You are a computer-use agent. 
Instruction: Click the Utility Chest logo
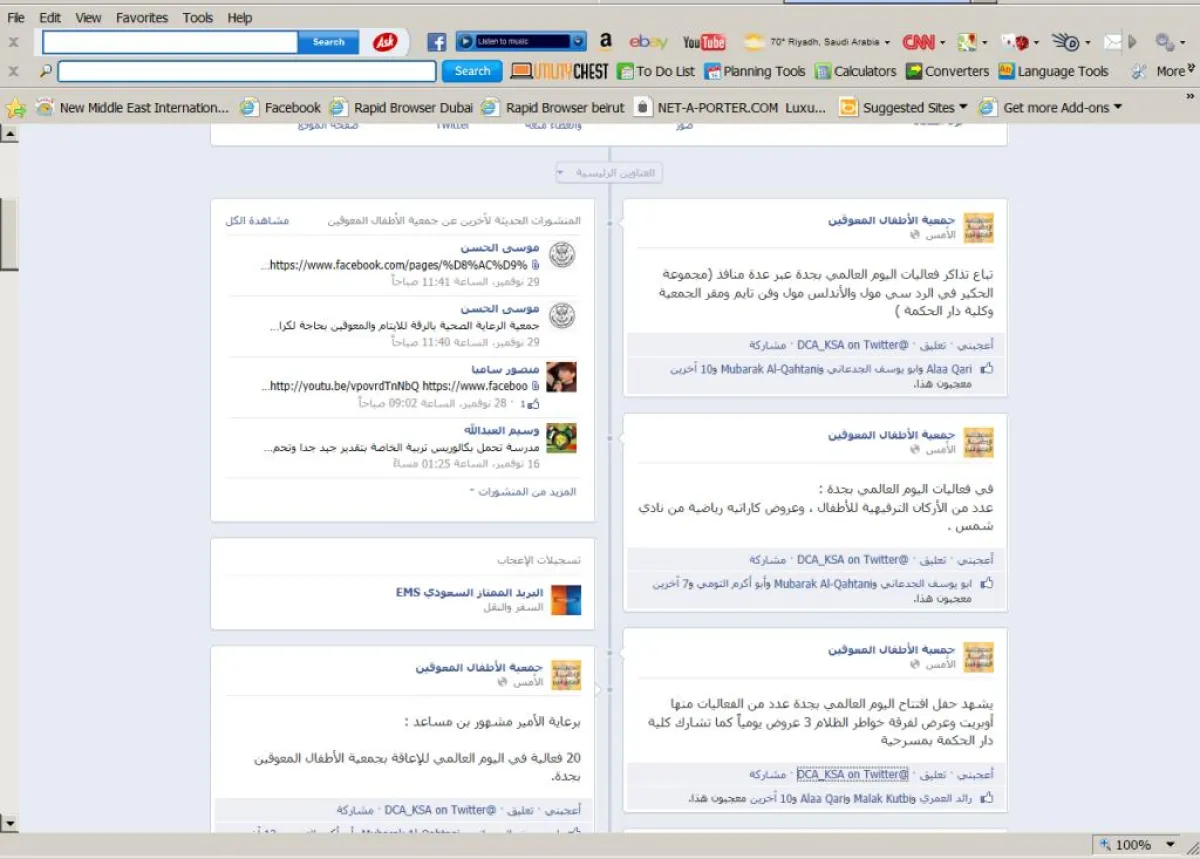click(x=560, y=71)
